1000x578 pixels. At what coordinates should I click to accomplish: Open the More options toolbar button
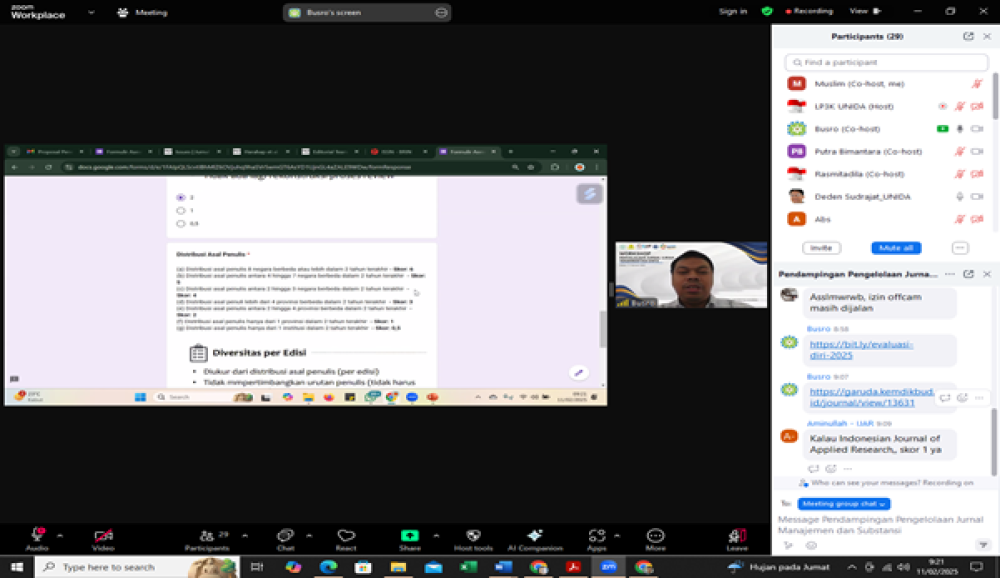[656, 539]
